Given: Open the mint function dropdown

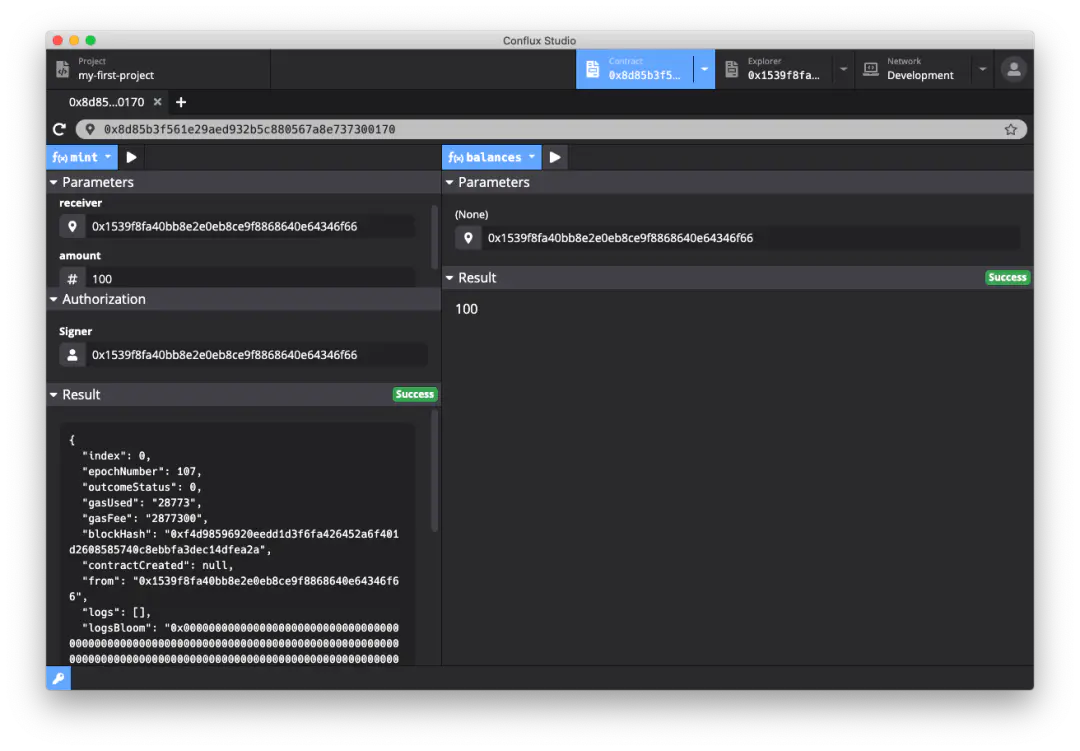Looking at the screenshot, I should pos(82,157).
